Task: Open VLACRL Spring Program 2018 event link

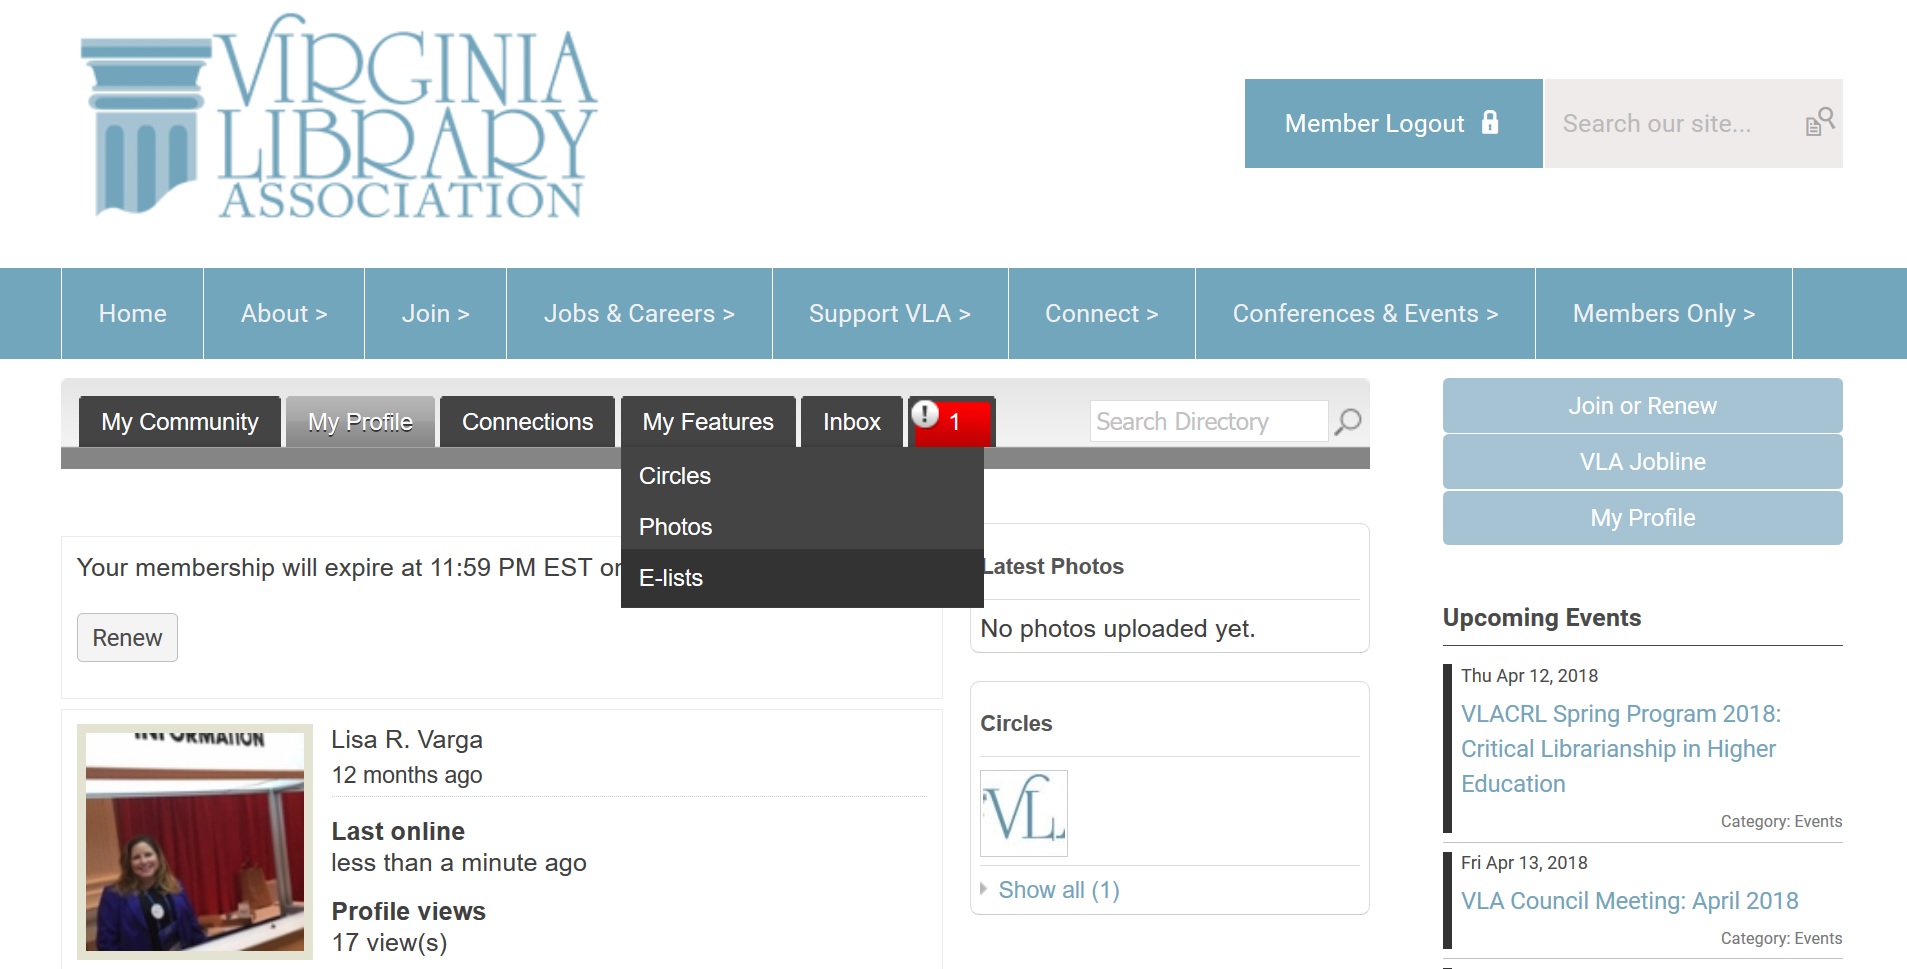Action: pos(1621,748)
